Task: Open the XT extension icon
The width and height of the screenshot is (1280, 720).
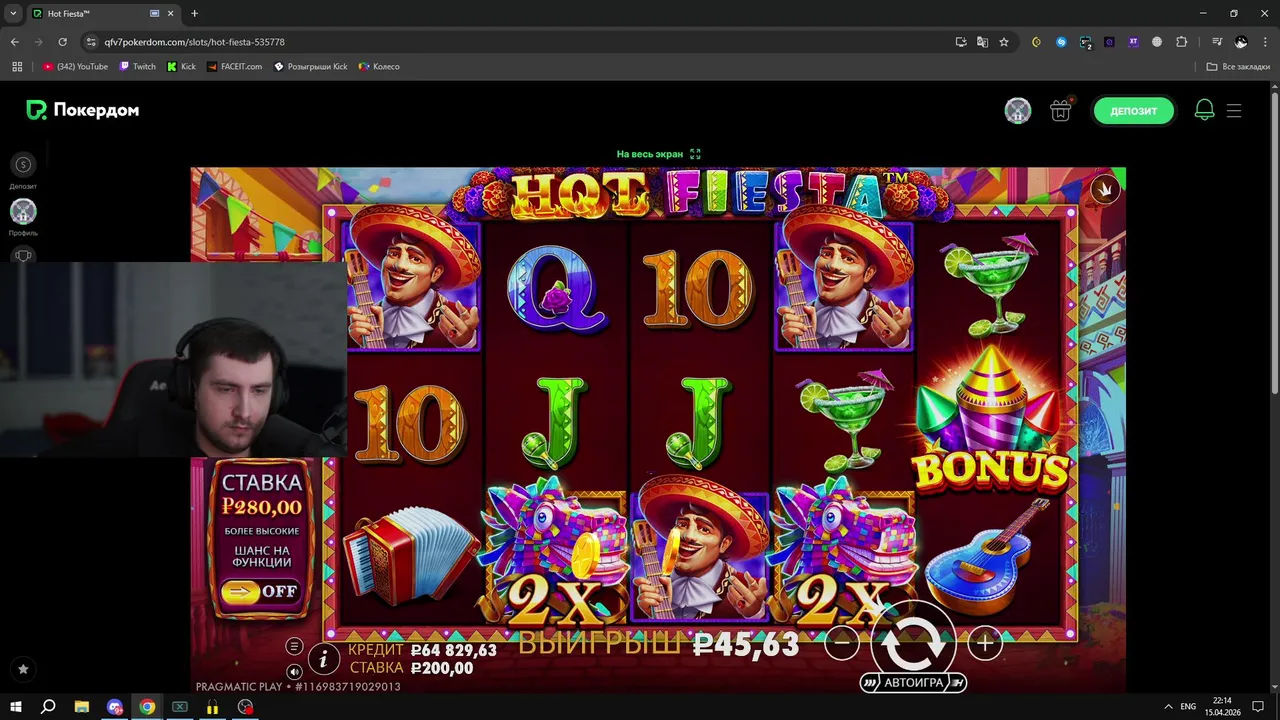Action: (x=1133, y=42)
